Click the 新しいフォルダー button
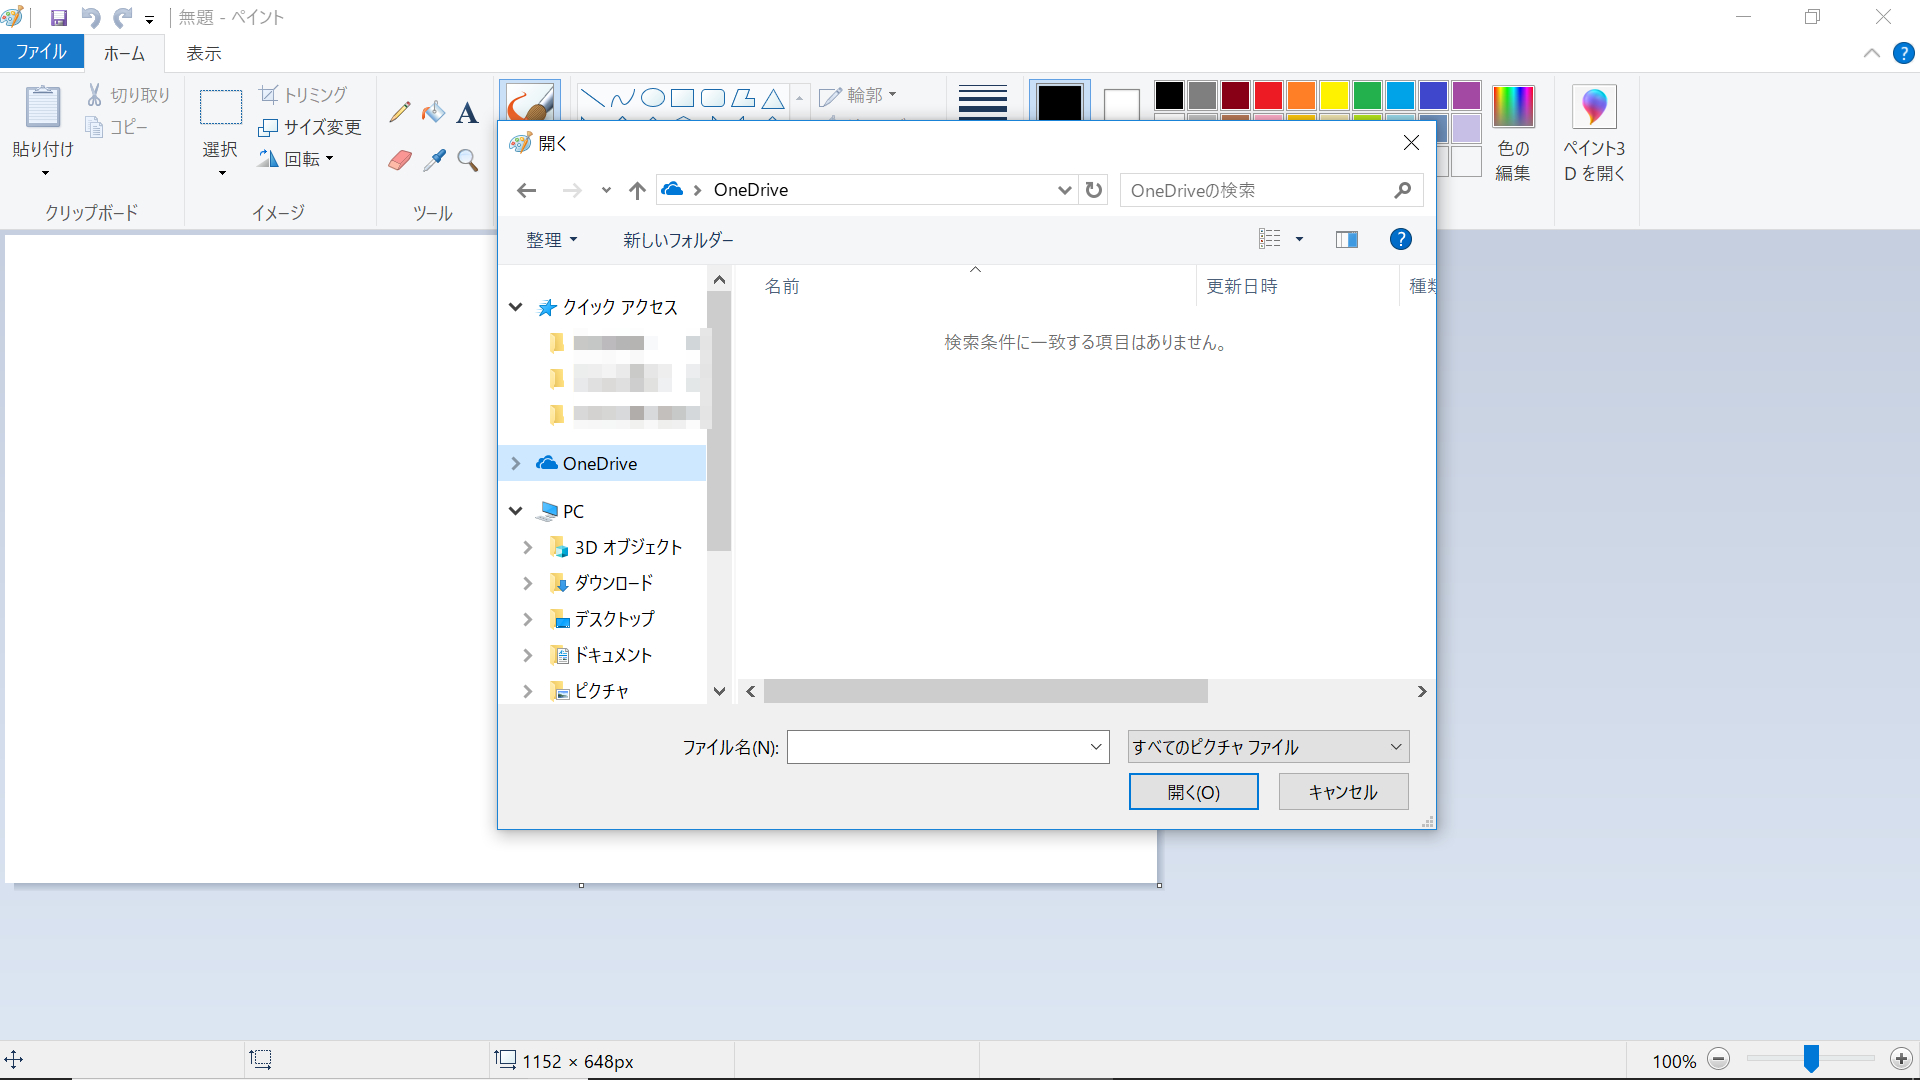This screenshot has width=1920, height=1080. pos(678,240)
